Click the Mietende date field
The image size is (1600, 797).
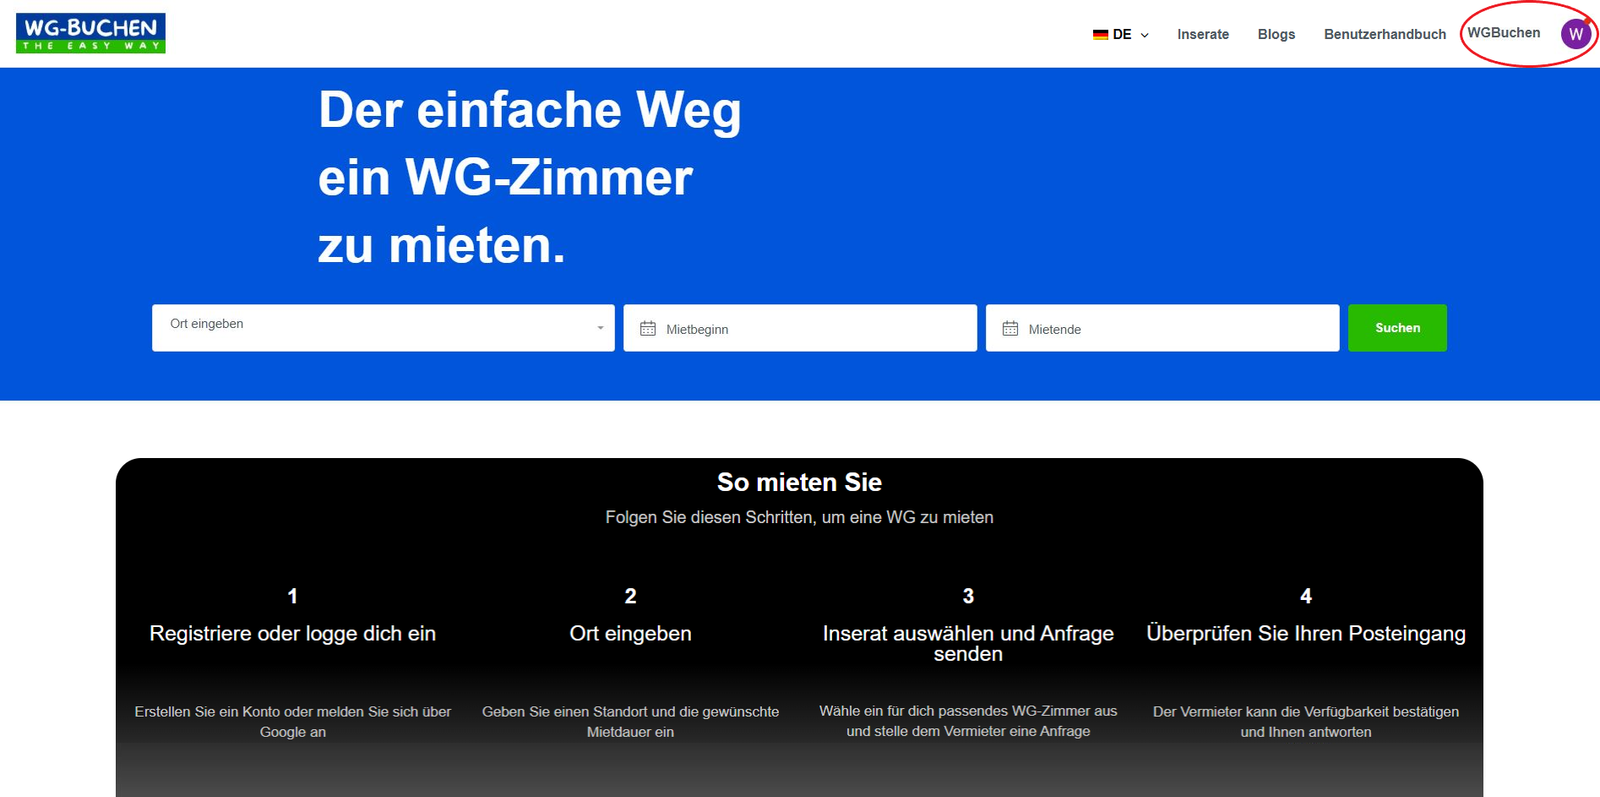[1162, 328]
